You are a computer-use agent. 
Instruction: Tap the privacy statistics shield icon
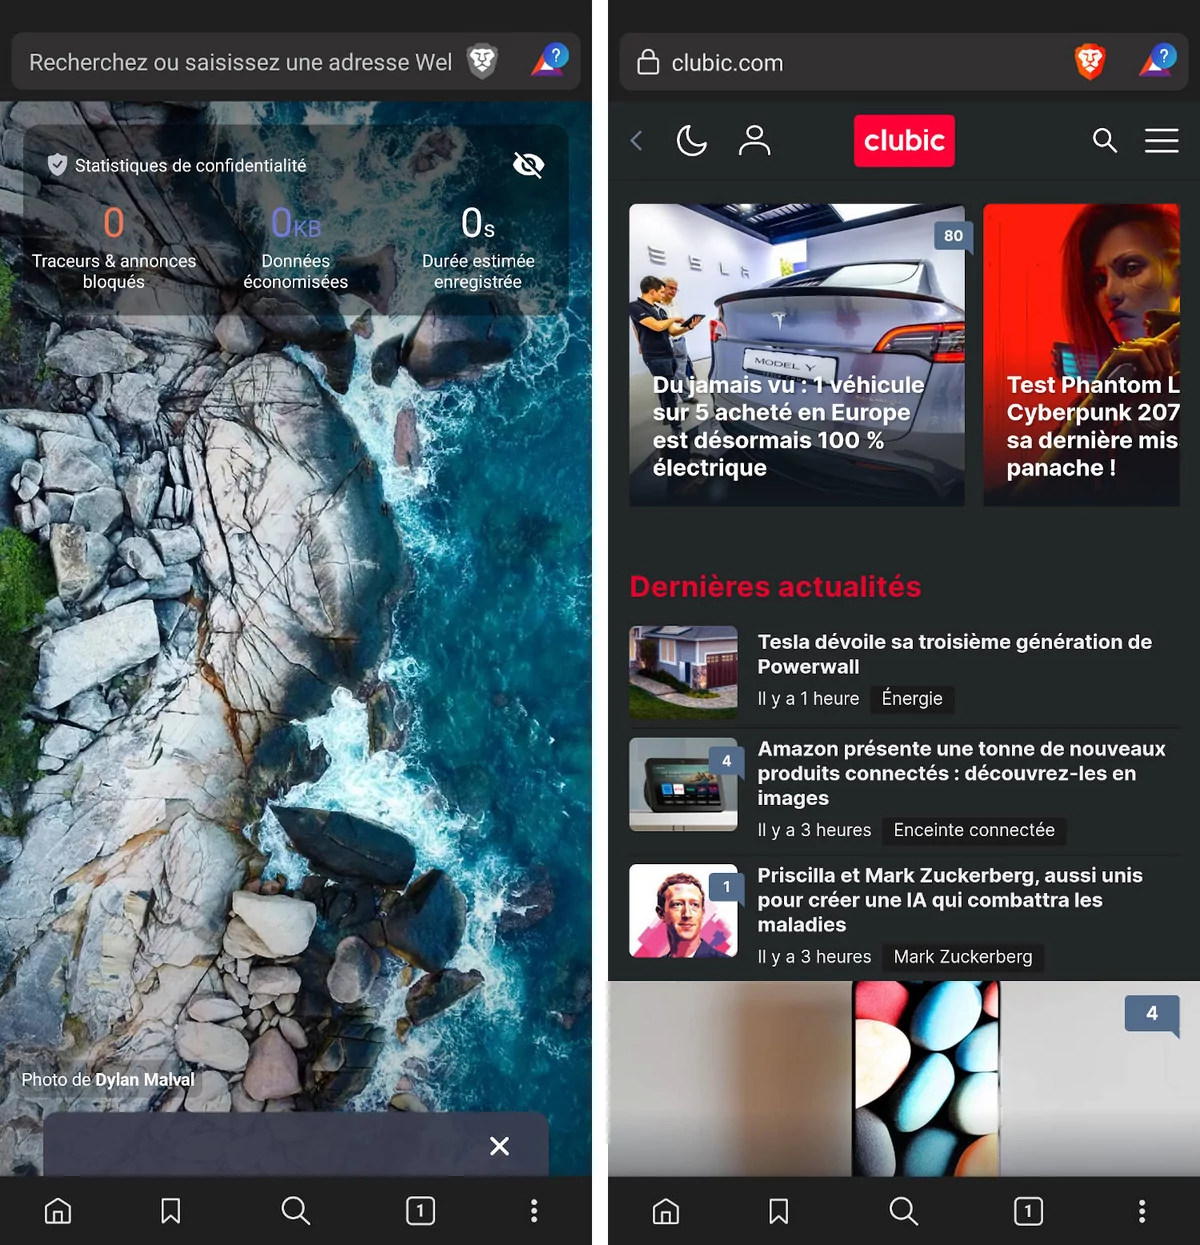[58, 165]
